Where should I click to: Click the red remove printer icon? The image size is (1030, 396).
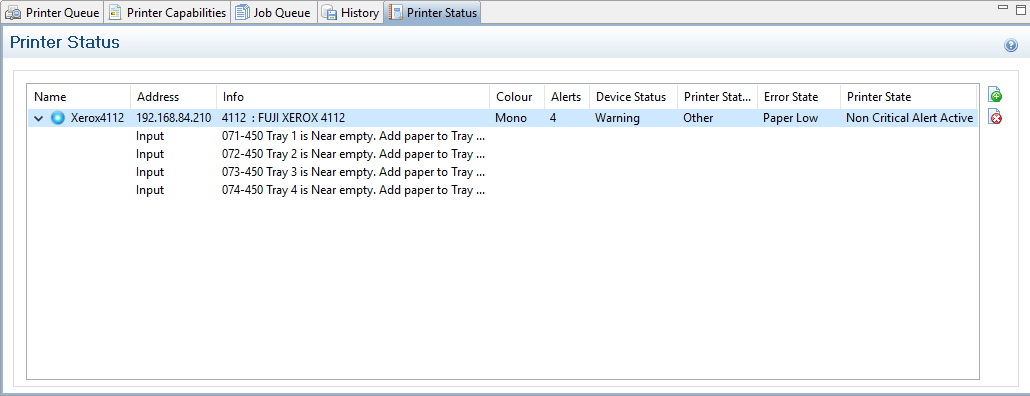995,118
